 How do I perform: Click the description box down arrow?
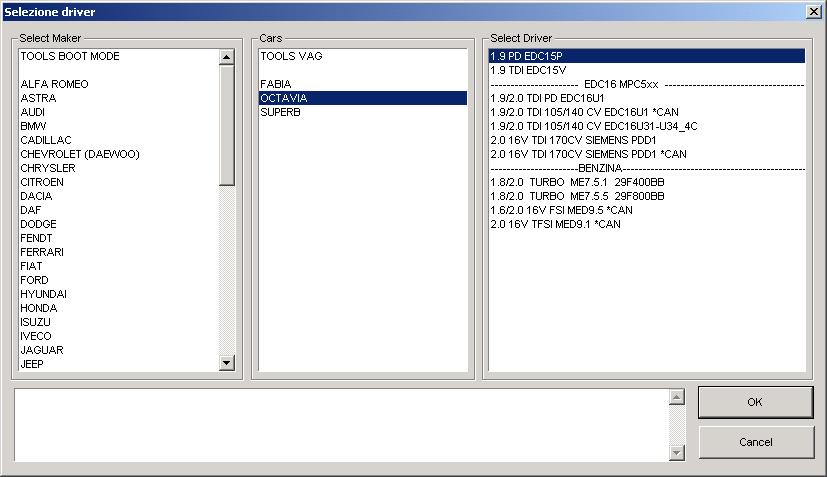(x=677, y=452)
